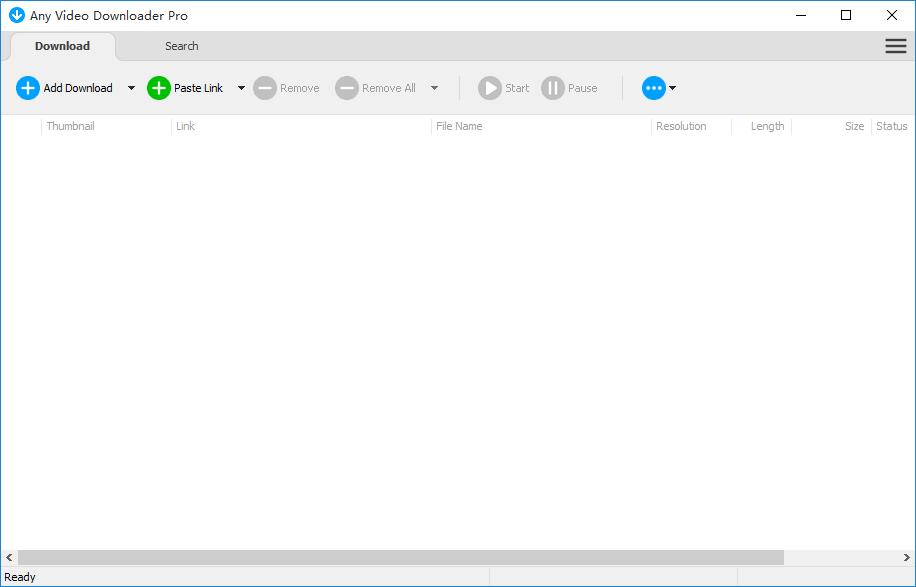Screen dimensions: 916x587
Task: Maximize the Any Video Downloader Pro window
Action: [x=846, y=15]
